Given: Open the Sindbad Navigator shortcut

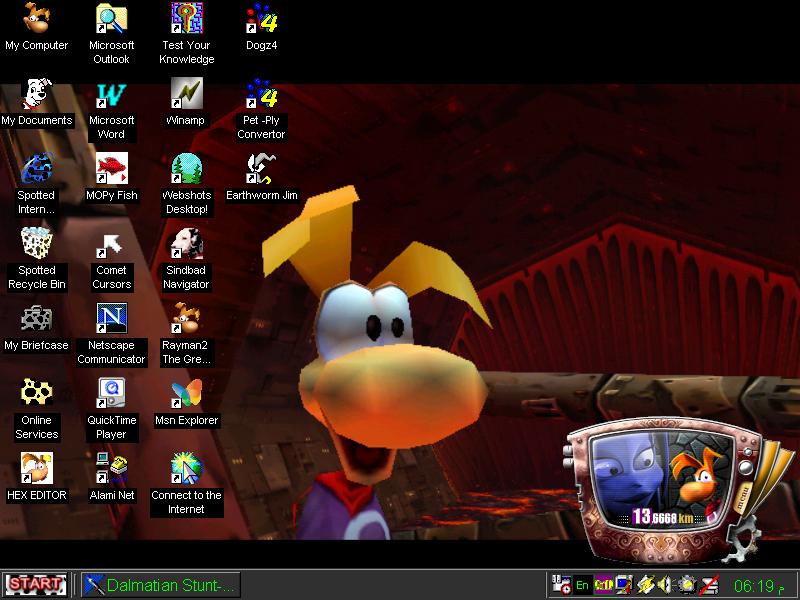Looking at the screenshot, I should click(x=186, y=244).
